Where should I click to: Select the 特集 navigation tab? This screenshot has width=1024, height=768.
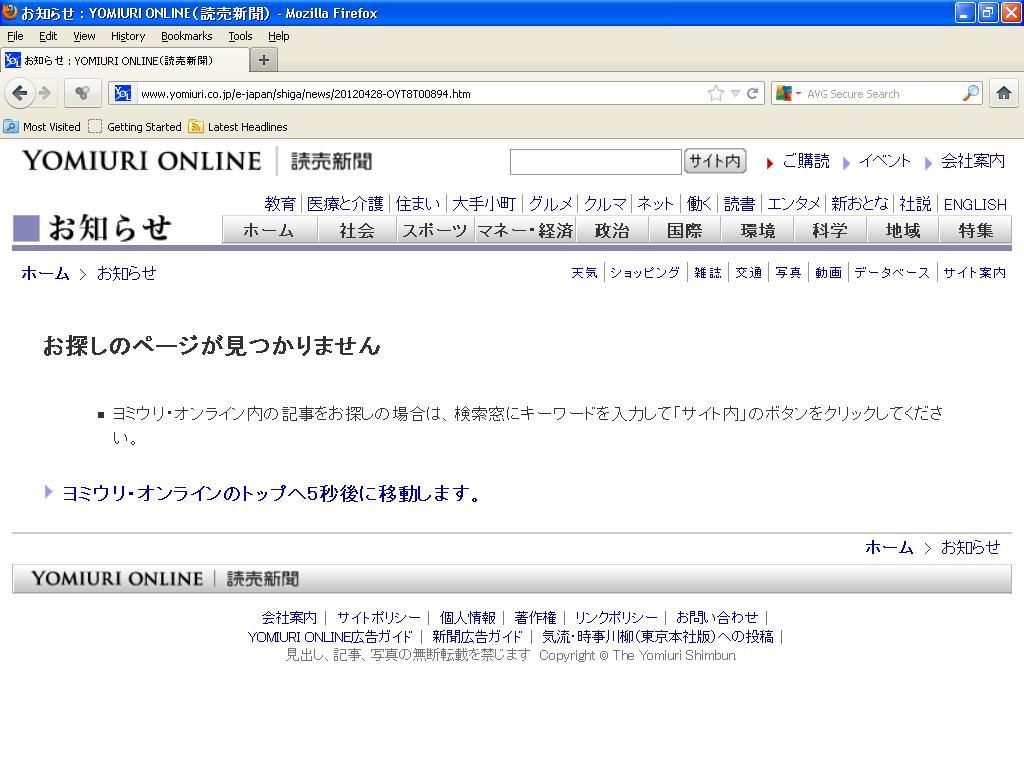[x=976, y=230]
